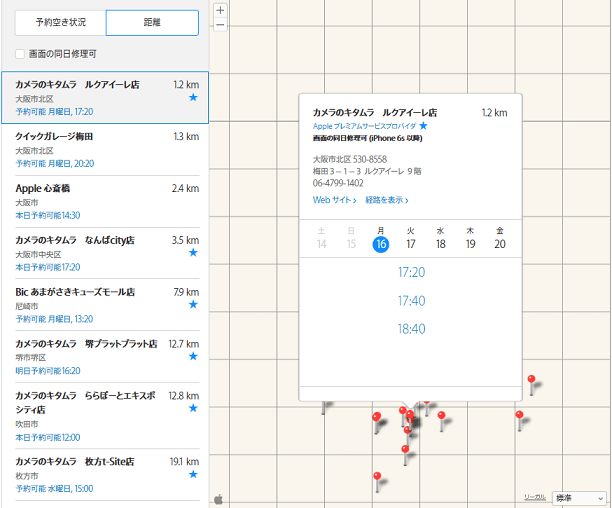Open the 標準 map type dropdown

(579, 498)
